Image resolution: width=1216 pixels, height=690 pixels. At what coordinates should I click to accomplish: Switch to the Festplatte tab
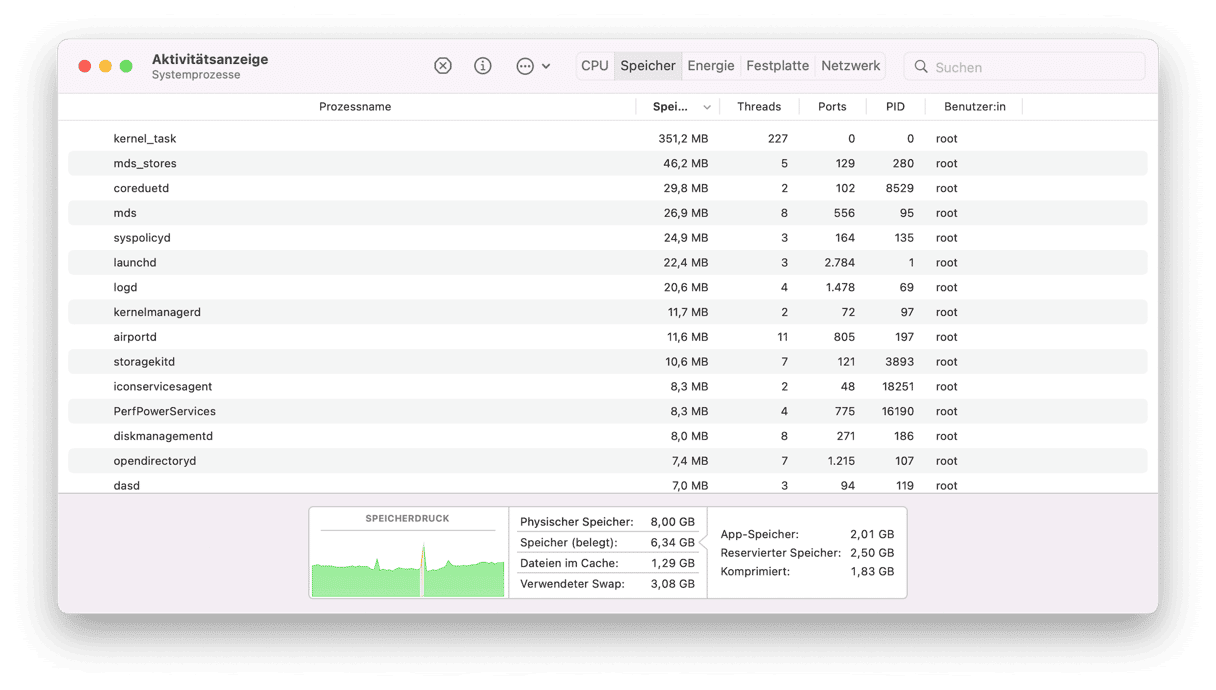[778, 66]
